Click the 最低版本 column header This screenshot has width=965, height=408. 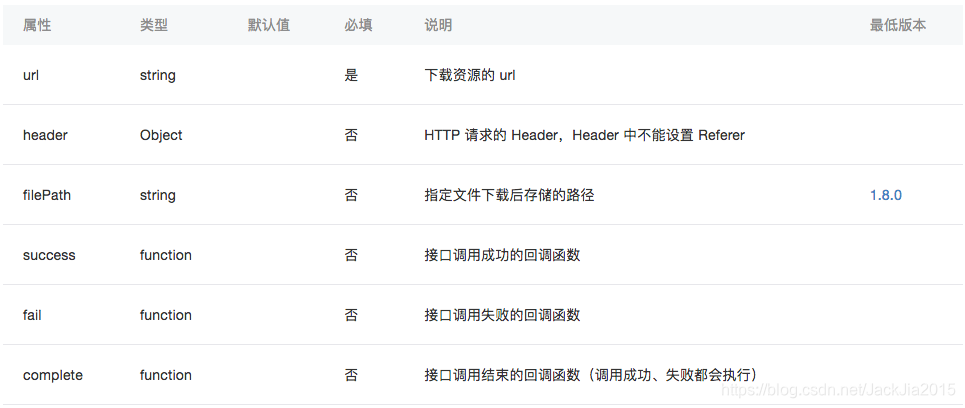(898, 25)
